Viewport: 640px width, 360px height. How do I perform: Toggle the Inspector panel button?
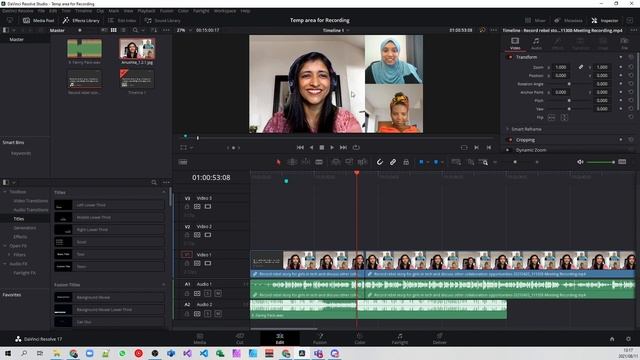pyautogui.click(x=604, y=20)
